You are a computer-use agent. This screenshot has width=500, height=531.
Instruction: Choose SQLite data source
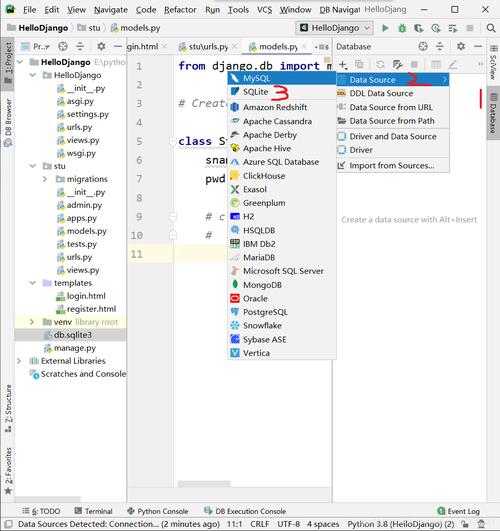pyautogui.click(x=282, y=92)
